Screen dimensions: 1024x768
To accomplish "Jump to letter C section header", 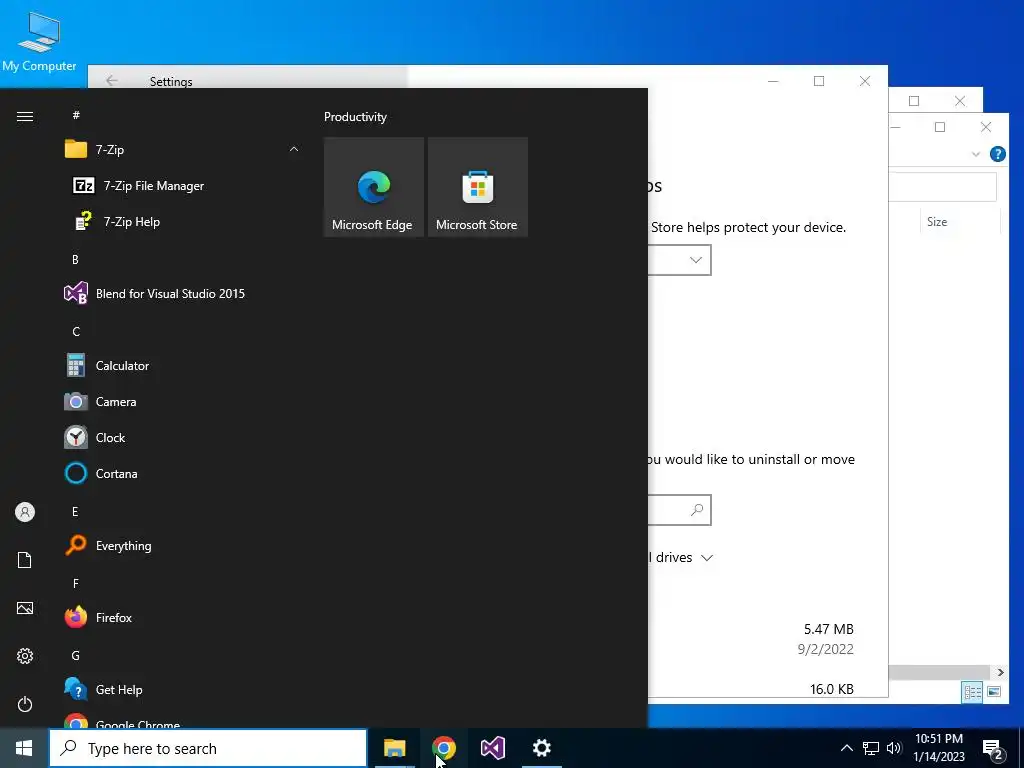I will (76, 332).
